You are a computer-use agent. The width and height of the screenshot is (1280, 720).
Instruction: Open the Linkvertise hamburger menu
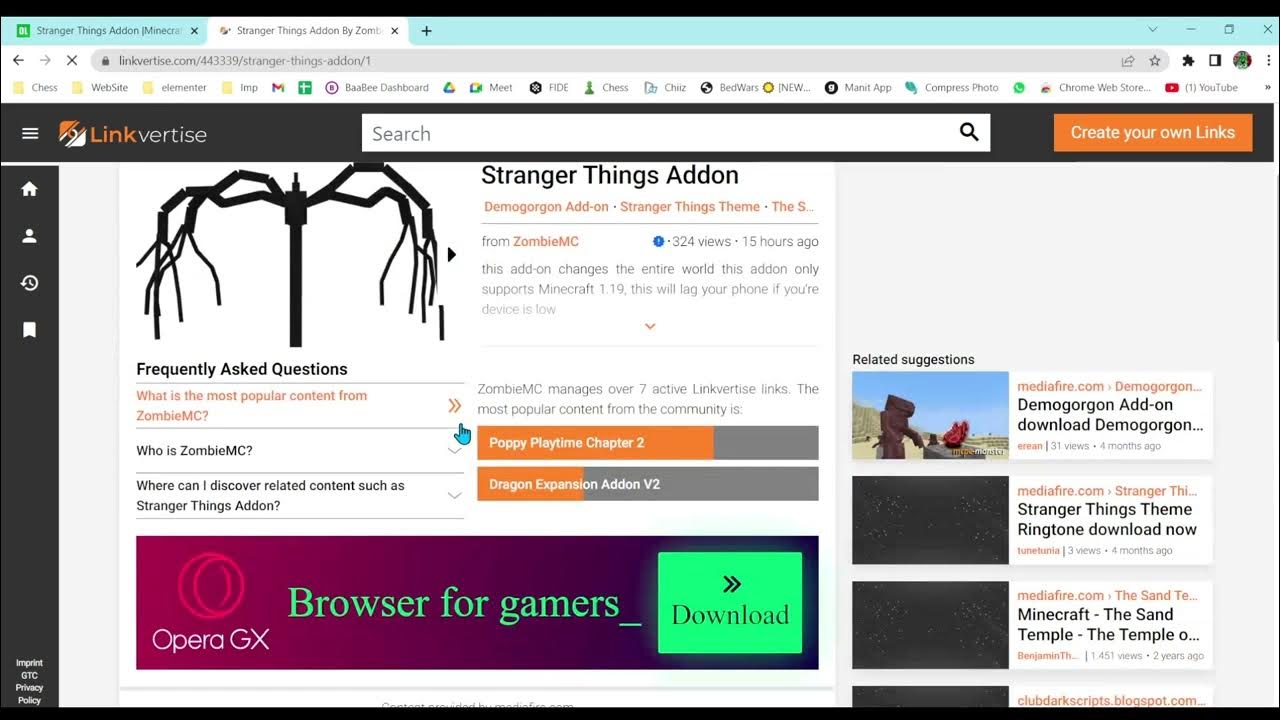pyautogui.click(x=30, y=133)
